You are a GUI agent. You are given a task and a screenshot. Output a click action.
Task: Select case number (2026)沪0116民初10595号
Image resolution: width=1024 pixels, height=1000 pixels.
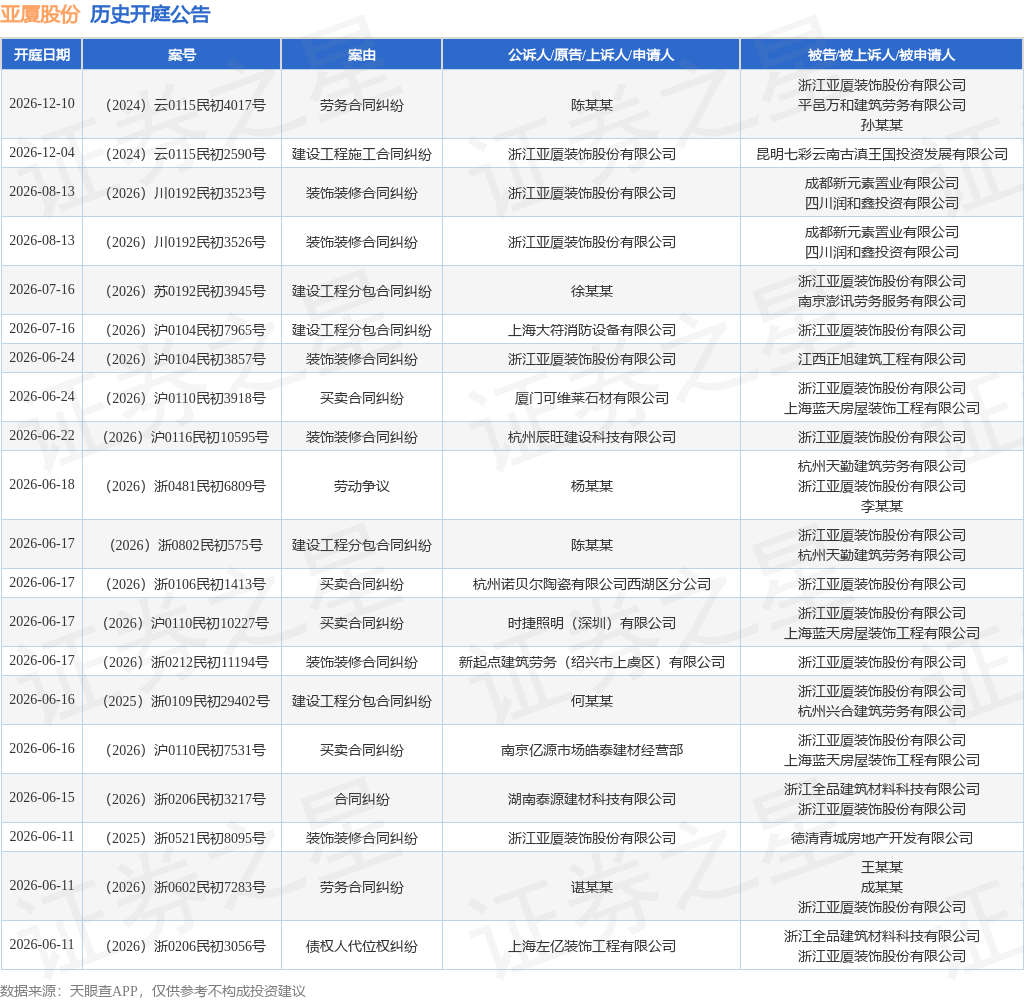pos(185,437)
